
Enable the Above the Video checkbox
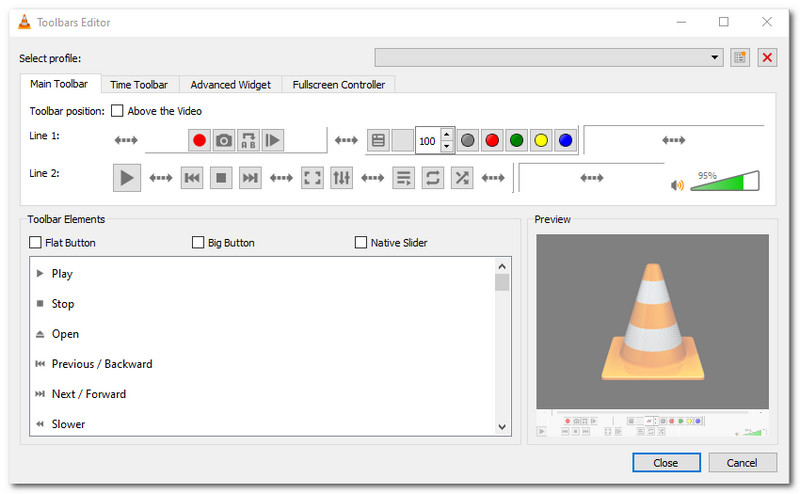(x=117, y=111)
